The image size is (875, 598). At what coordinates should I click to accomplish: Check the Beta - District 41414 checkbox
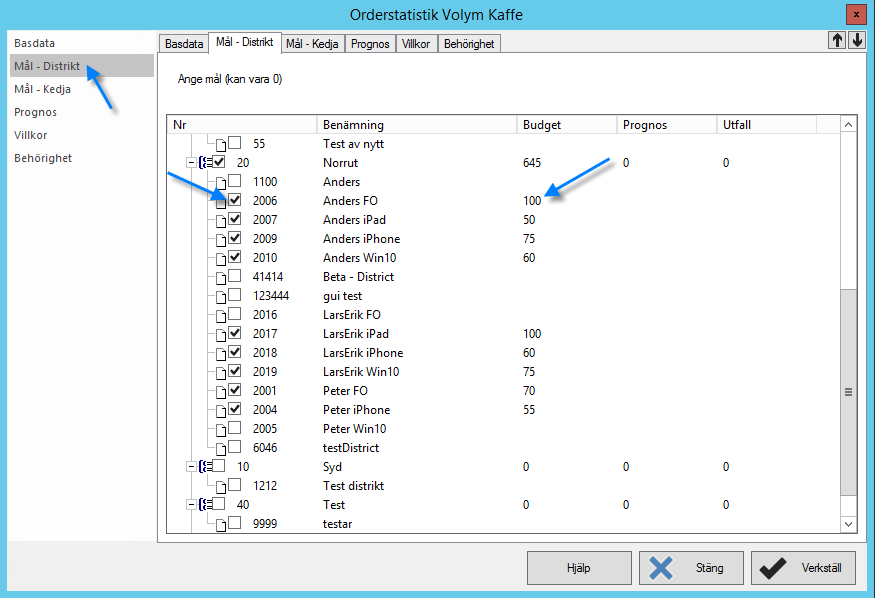[x=234, y=276]
